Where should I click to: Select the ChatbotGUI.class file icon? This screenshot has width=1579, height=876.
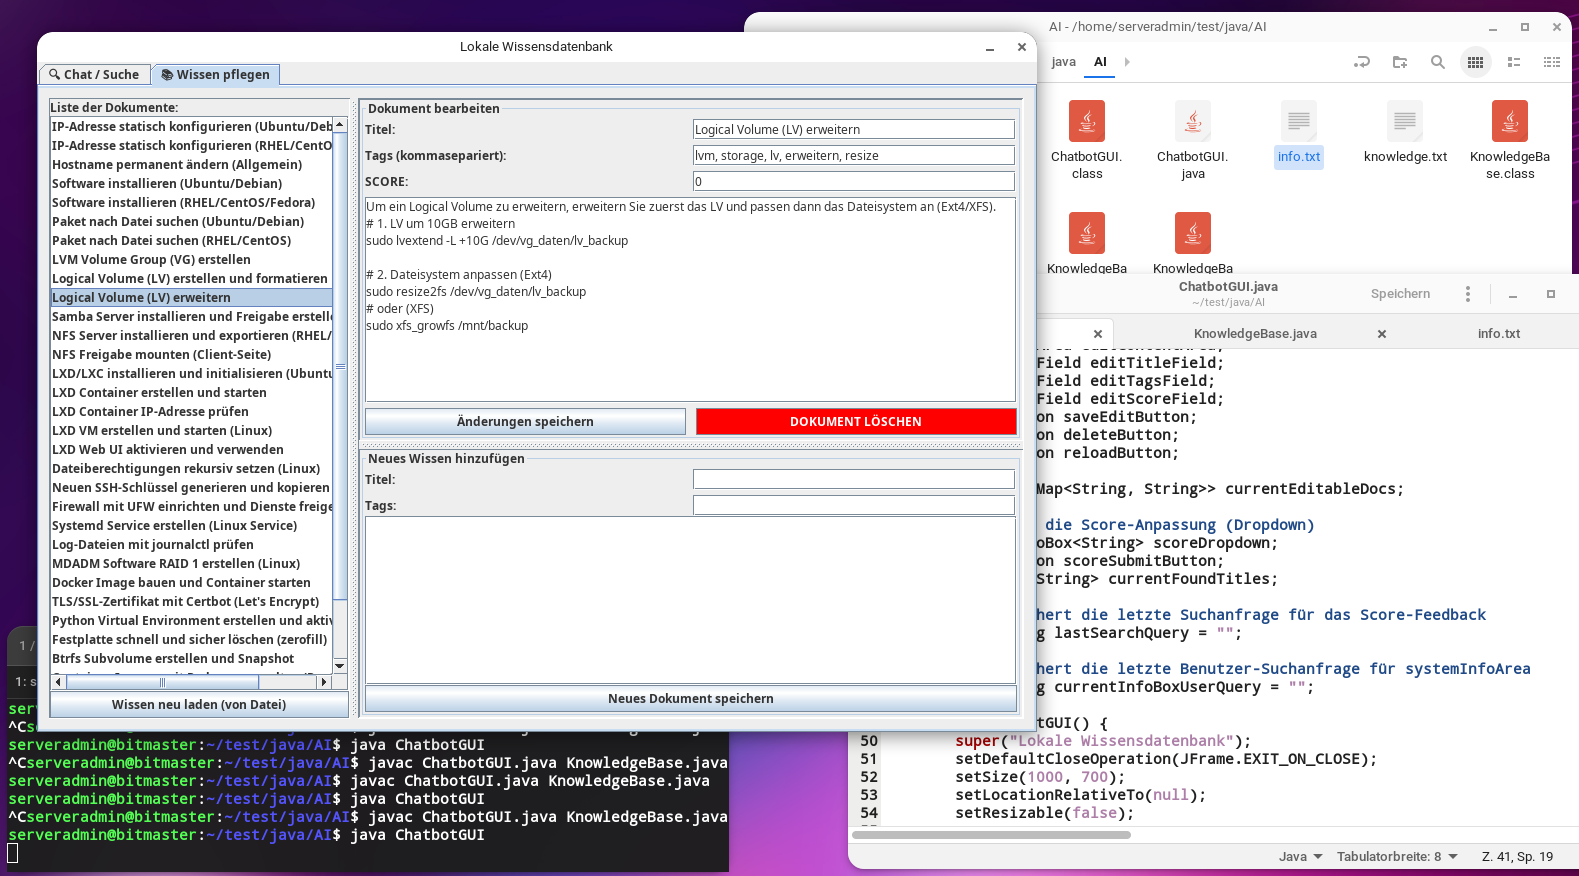coord(1087,123)
